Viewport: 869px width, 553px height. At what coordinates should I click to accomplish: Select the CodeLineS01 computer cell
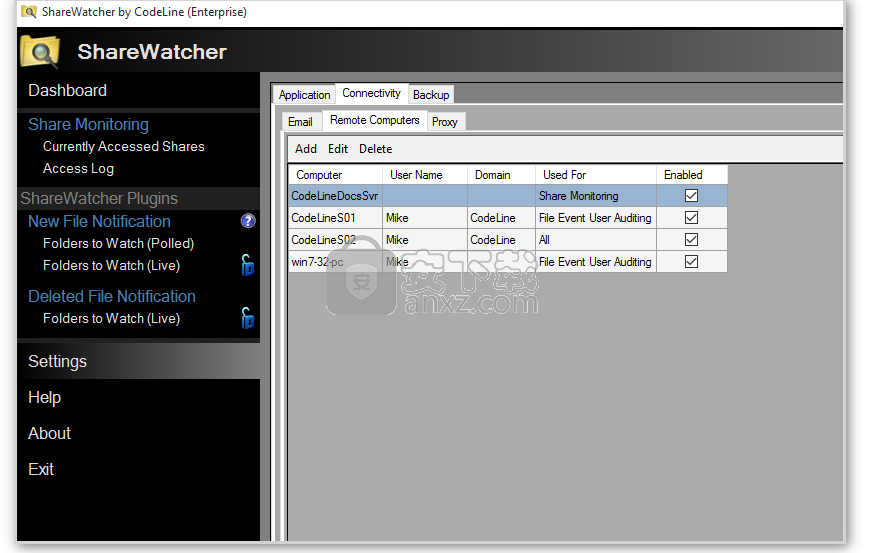(335, 218)
